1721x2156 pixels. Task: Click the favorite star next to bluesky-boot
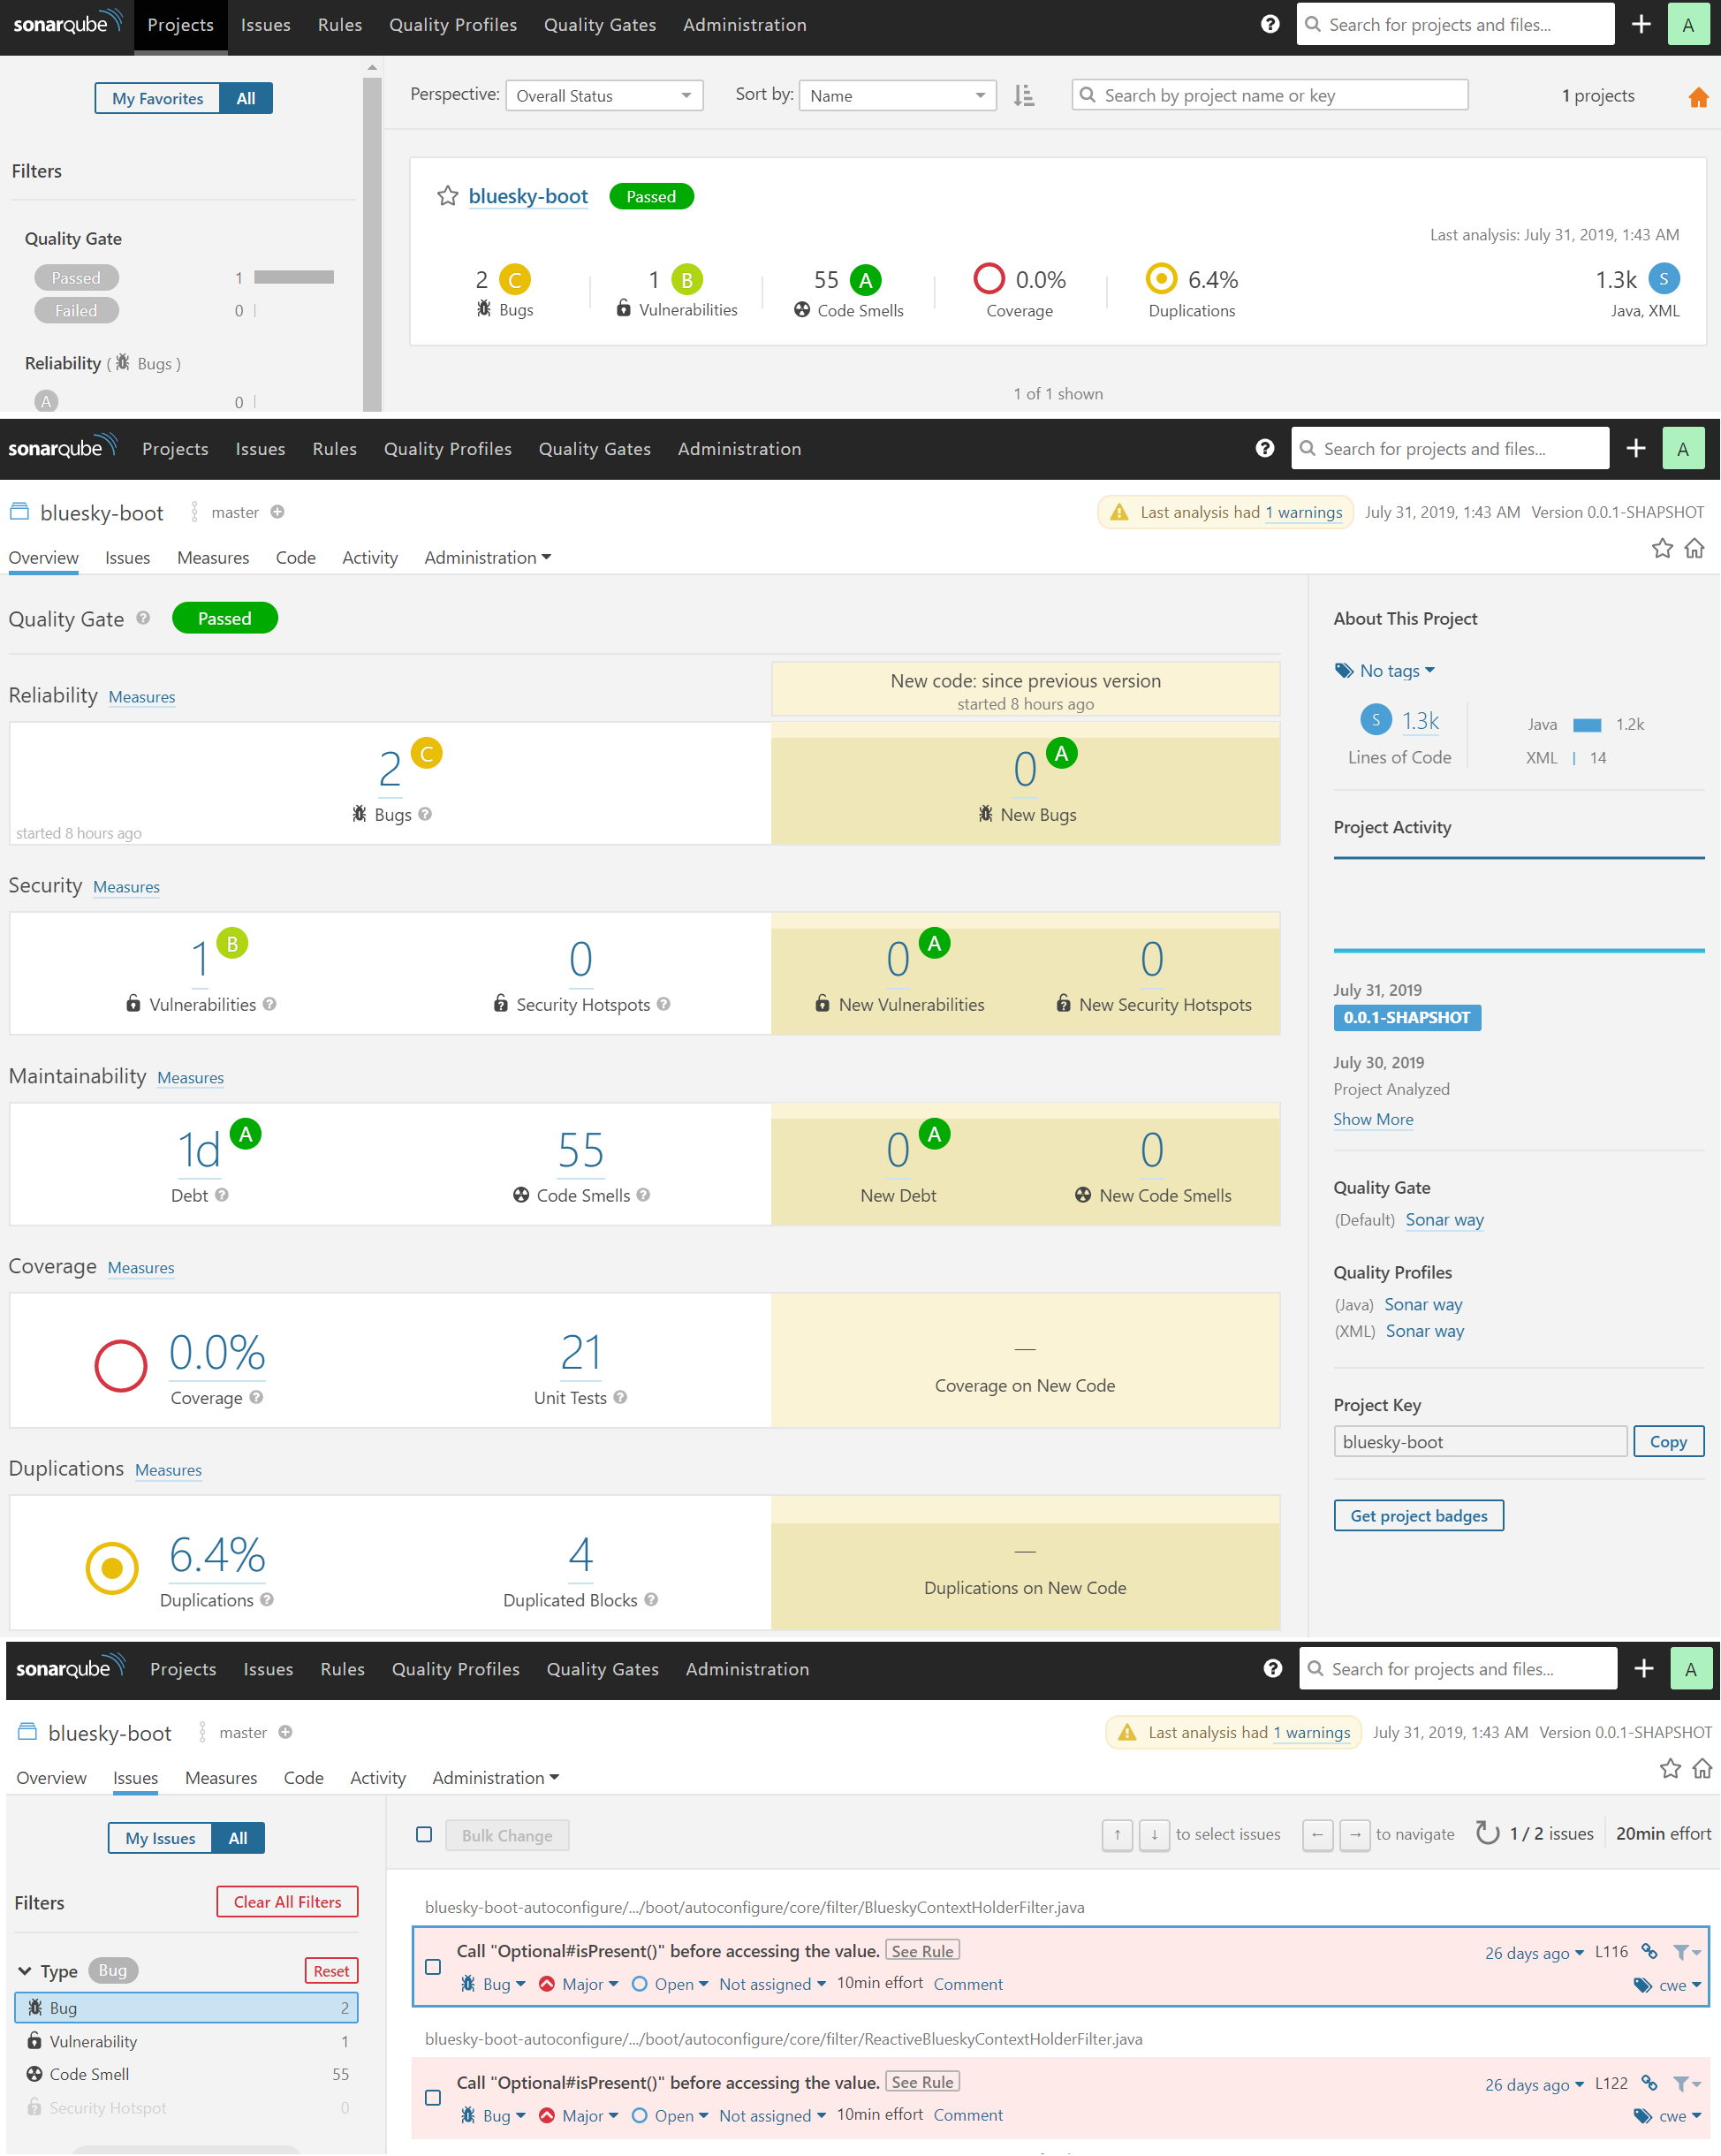point(447,196)
